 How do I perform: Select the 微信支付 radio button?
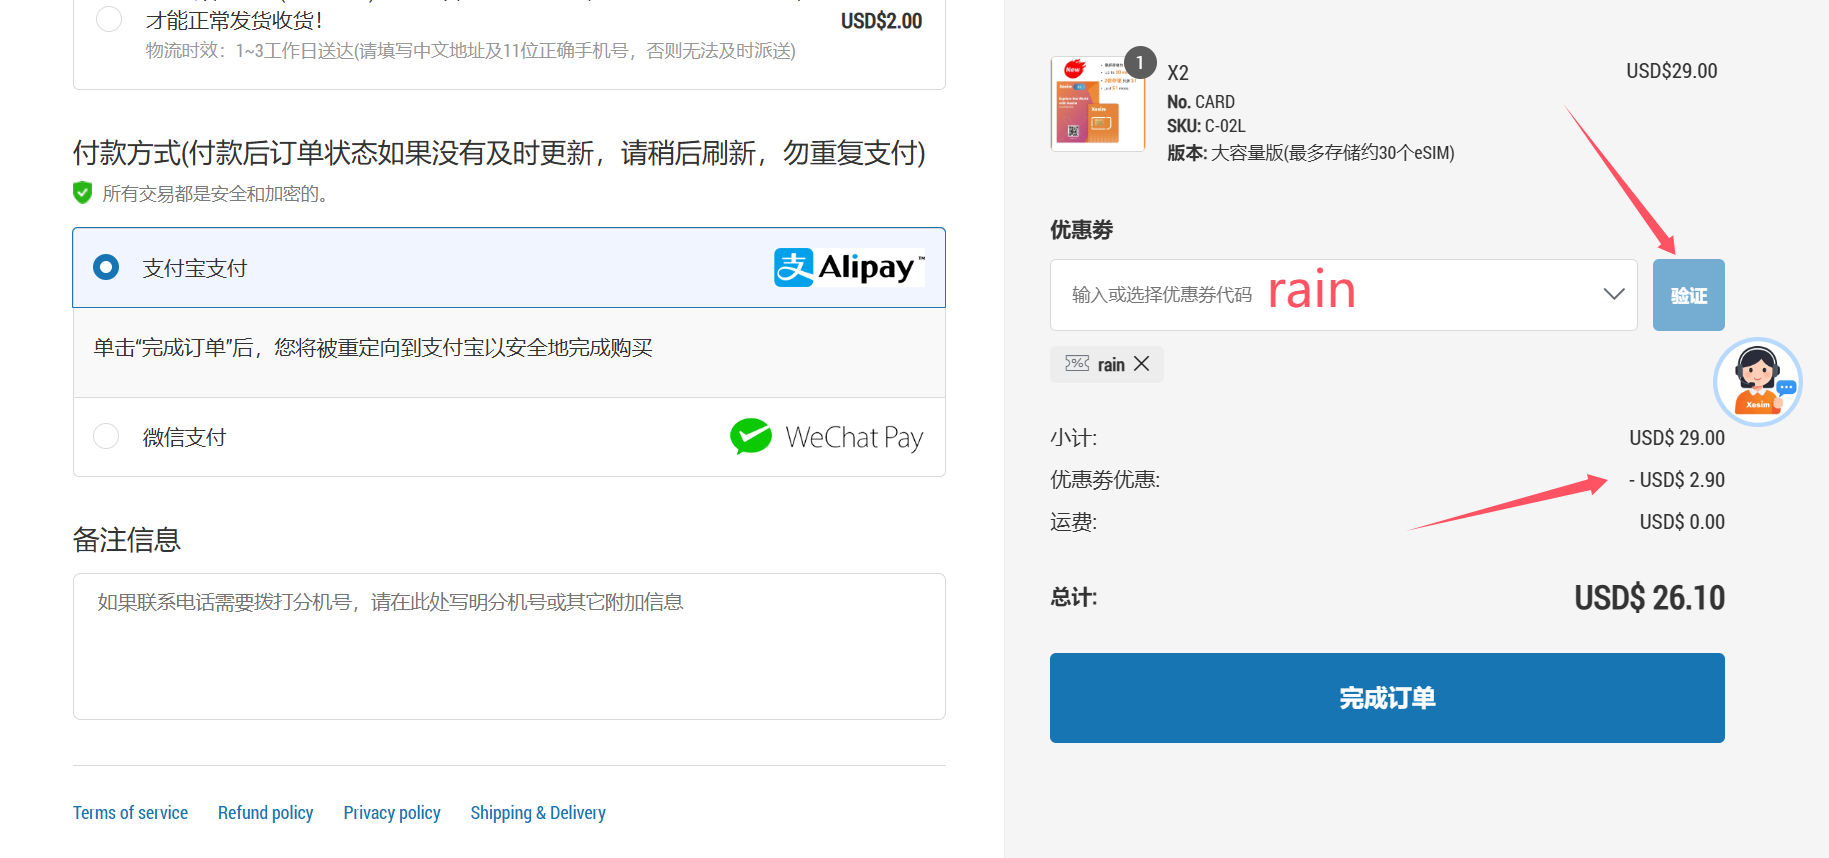106,436
